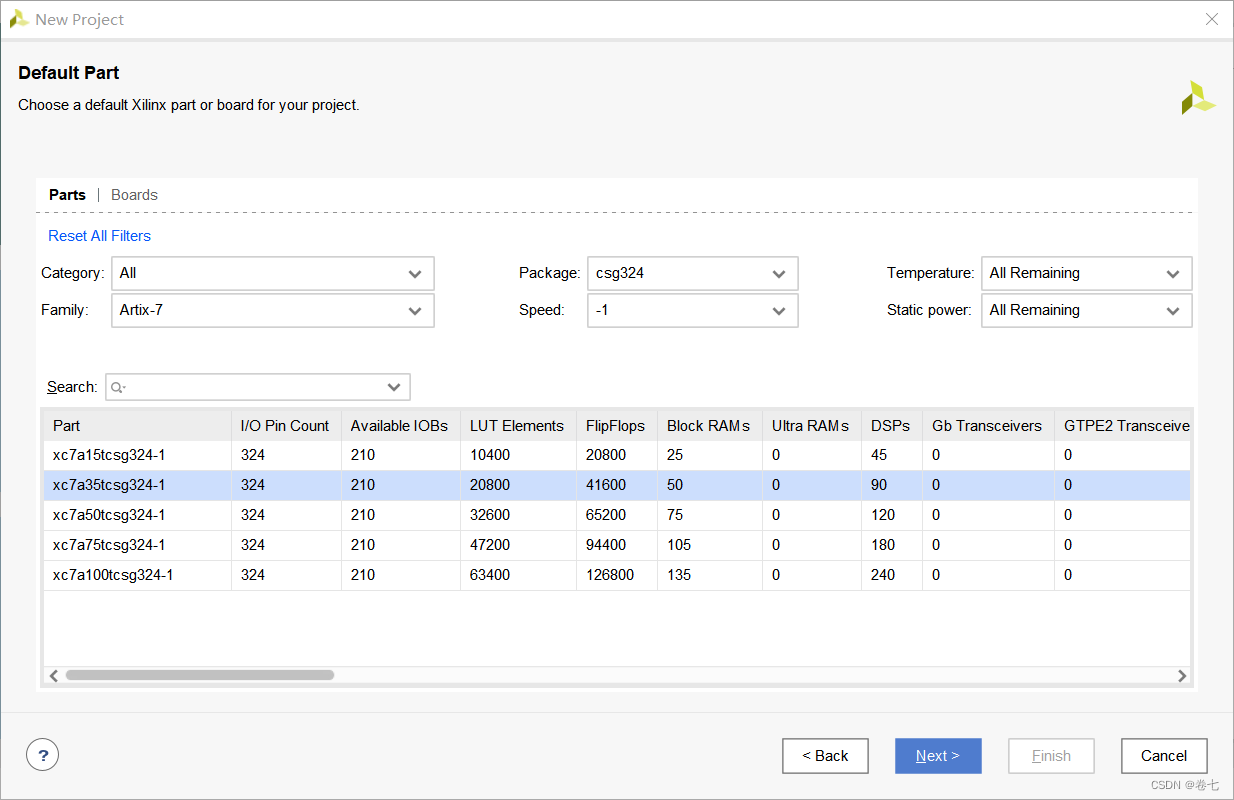This screenshot has height=800, width=1234.
Task: Open the Package dropdown showing csg324
Action: tap(693, 273)
